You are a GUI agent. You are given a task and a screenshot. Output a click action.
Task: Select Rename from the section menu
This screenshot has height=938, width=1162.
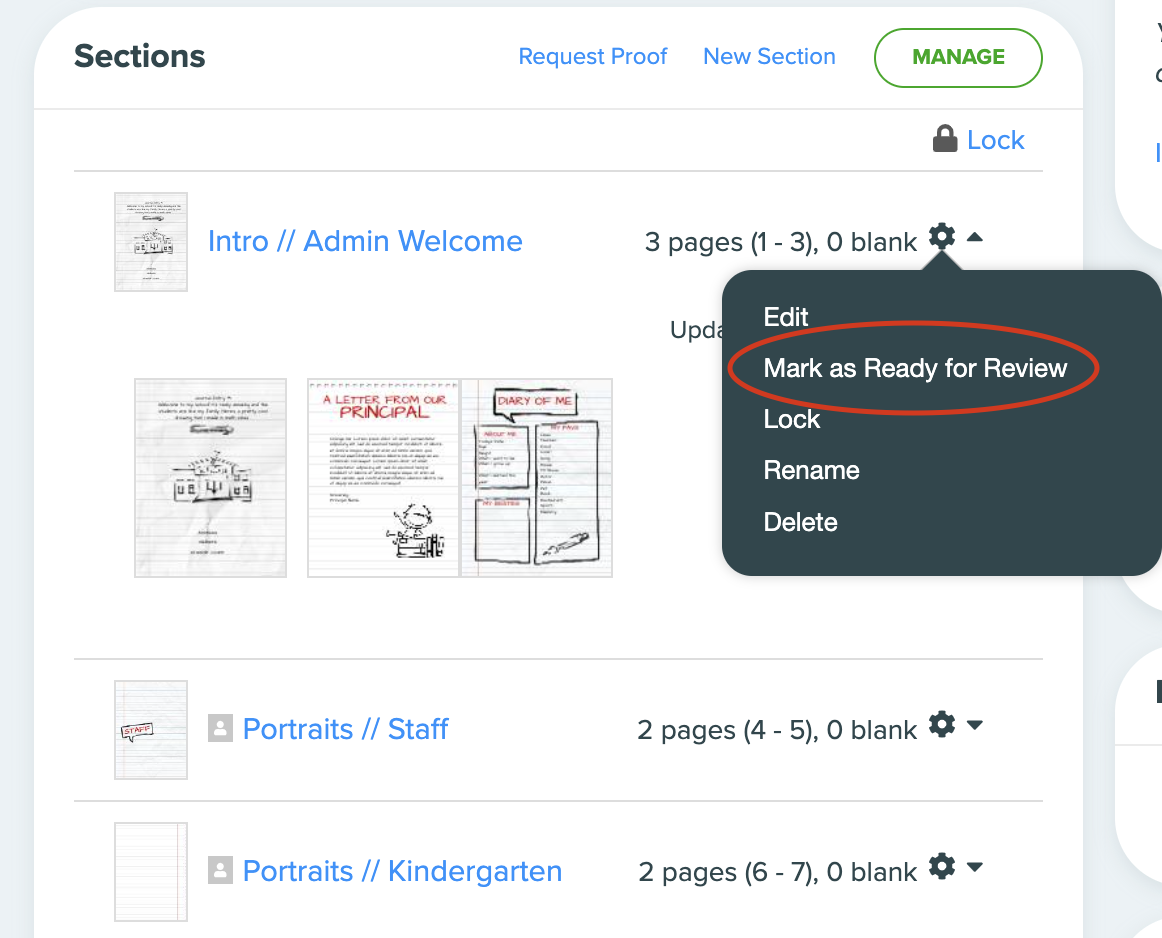point(811,470)
